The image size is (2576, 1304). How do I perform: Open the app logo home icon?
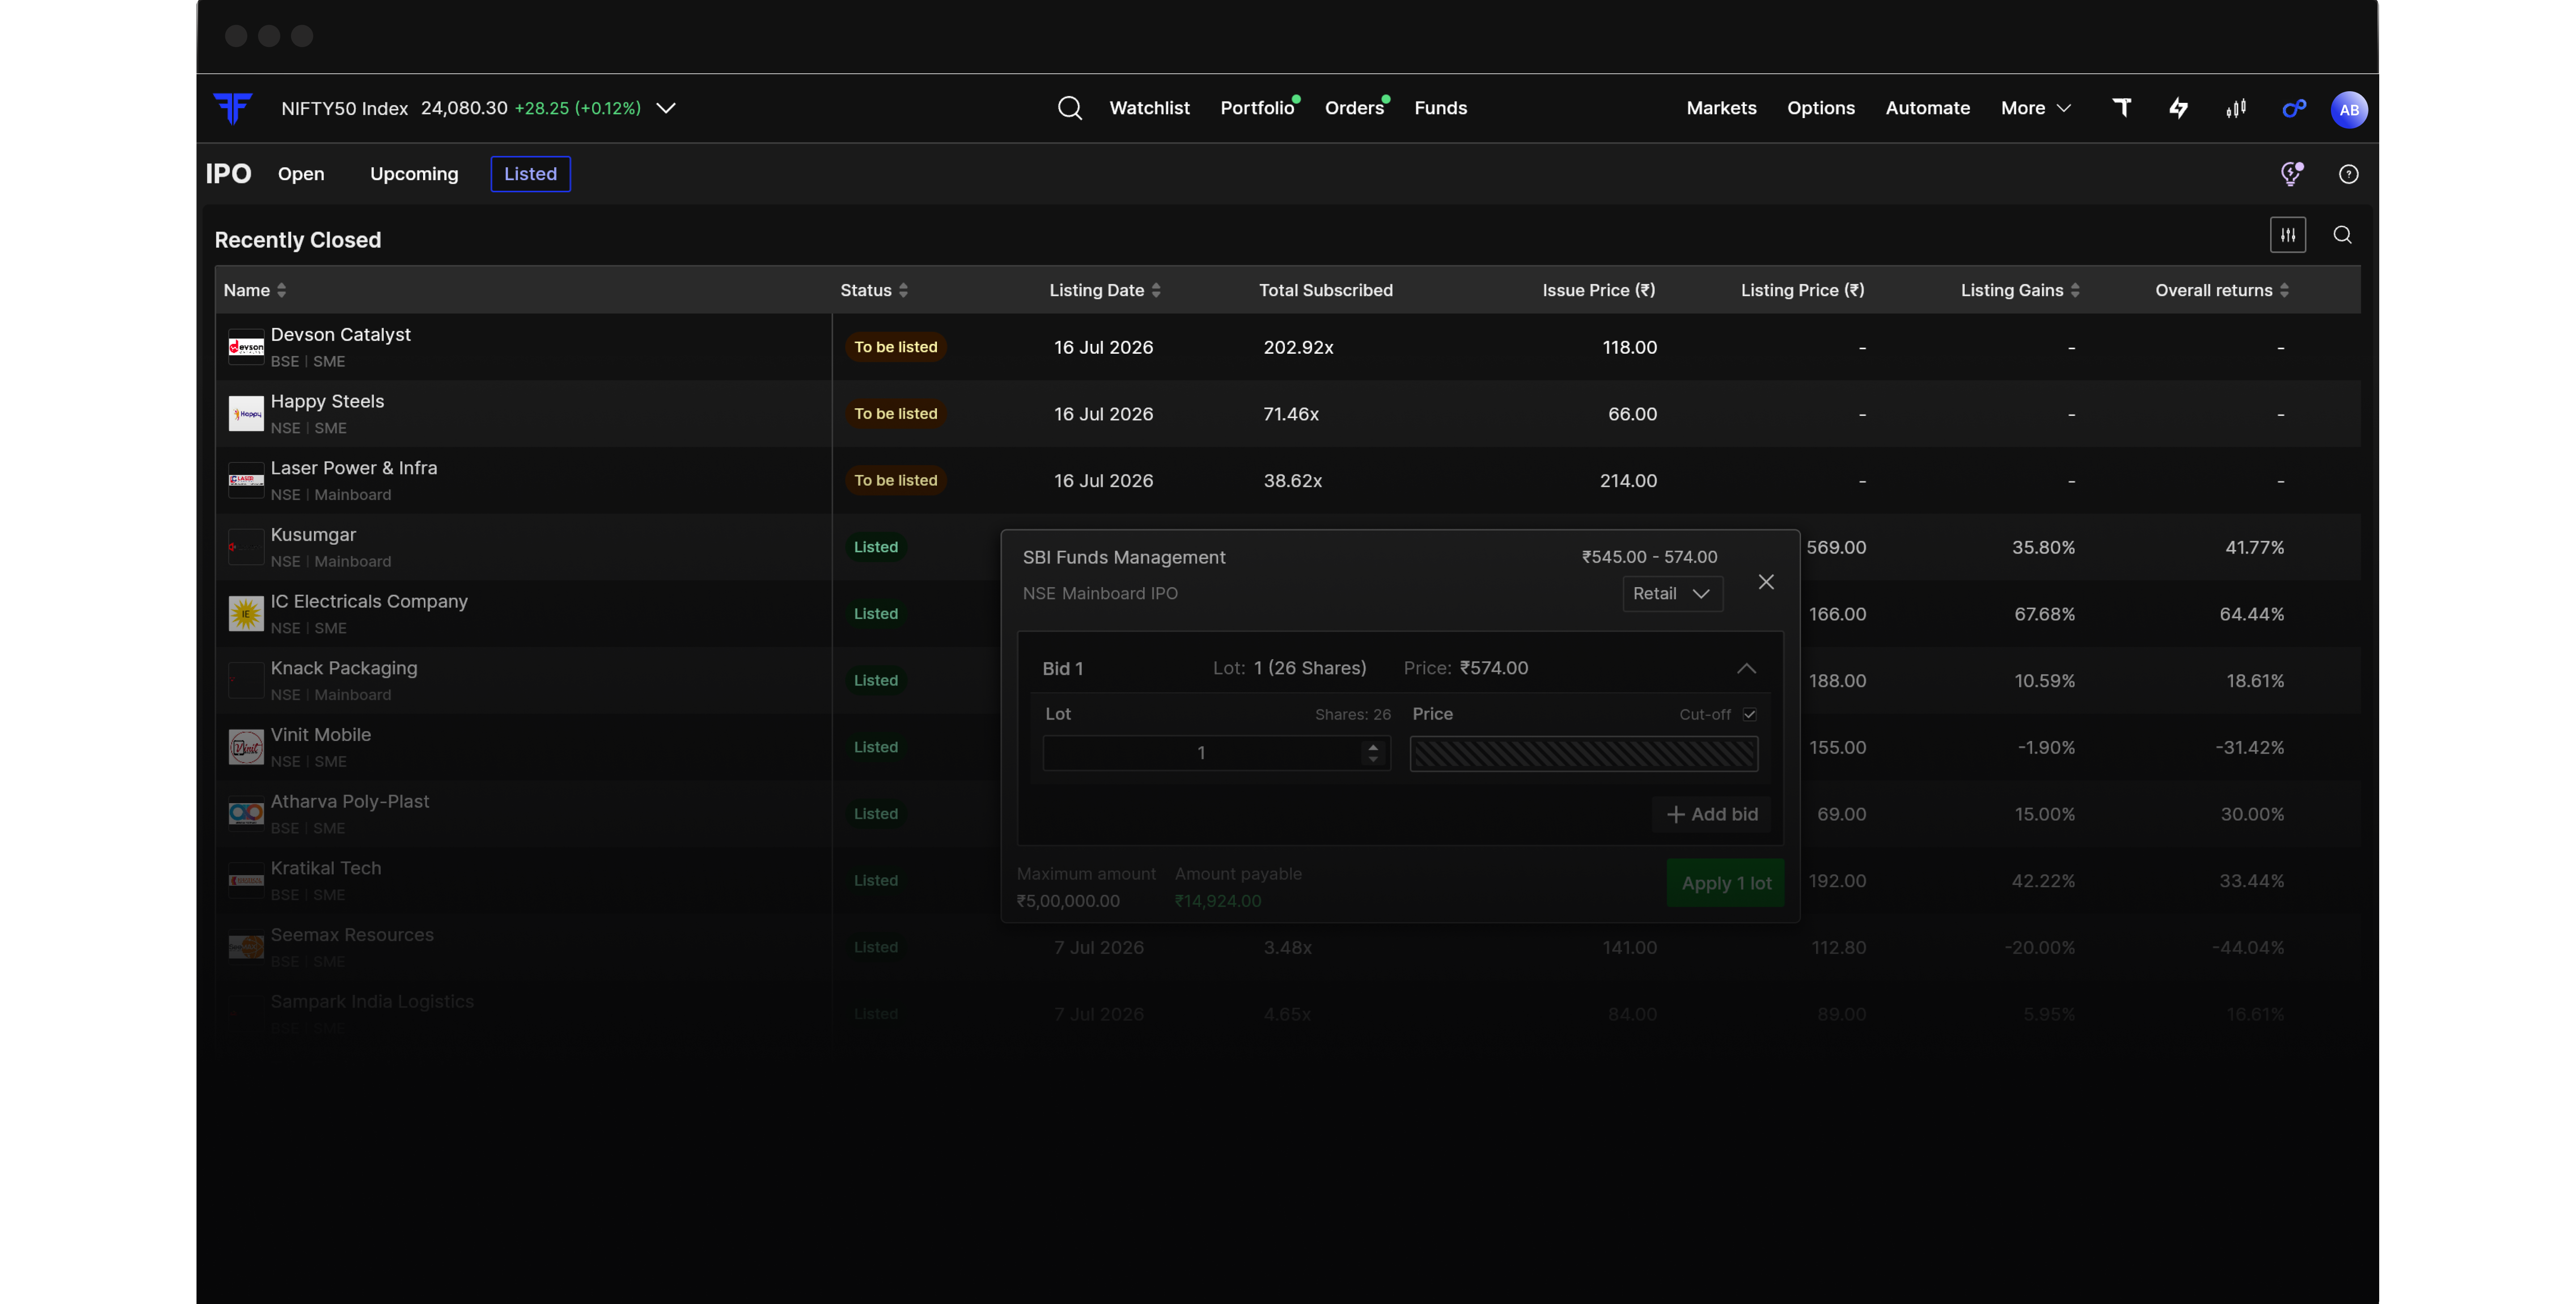233,108
